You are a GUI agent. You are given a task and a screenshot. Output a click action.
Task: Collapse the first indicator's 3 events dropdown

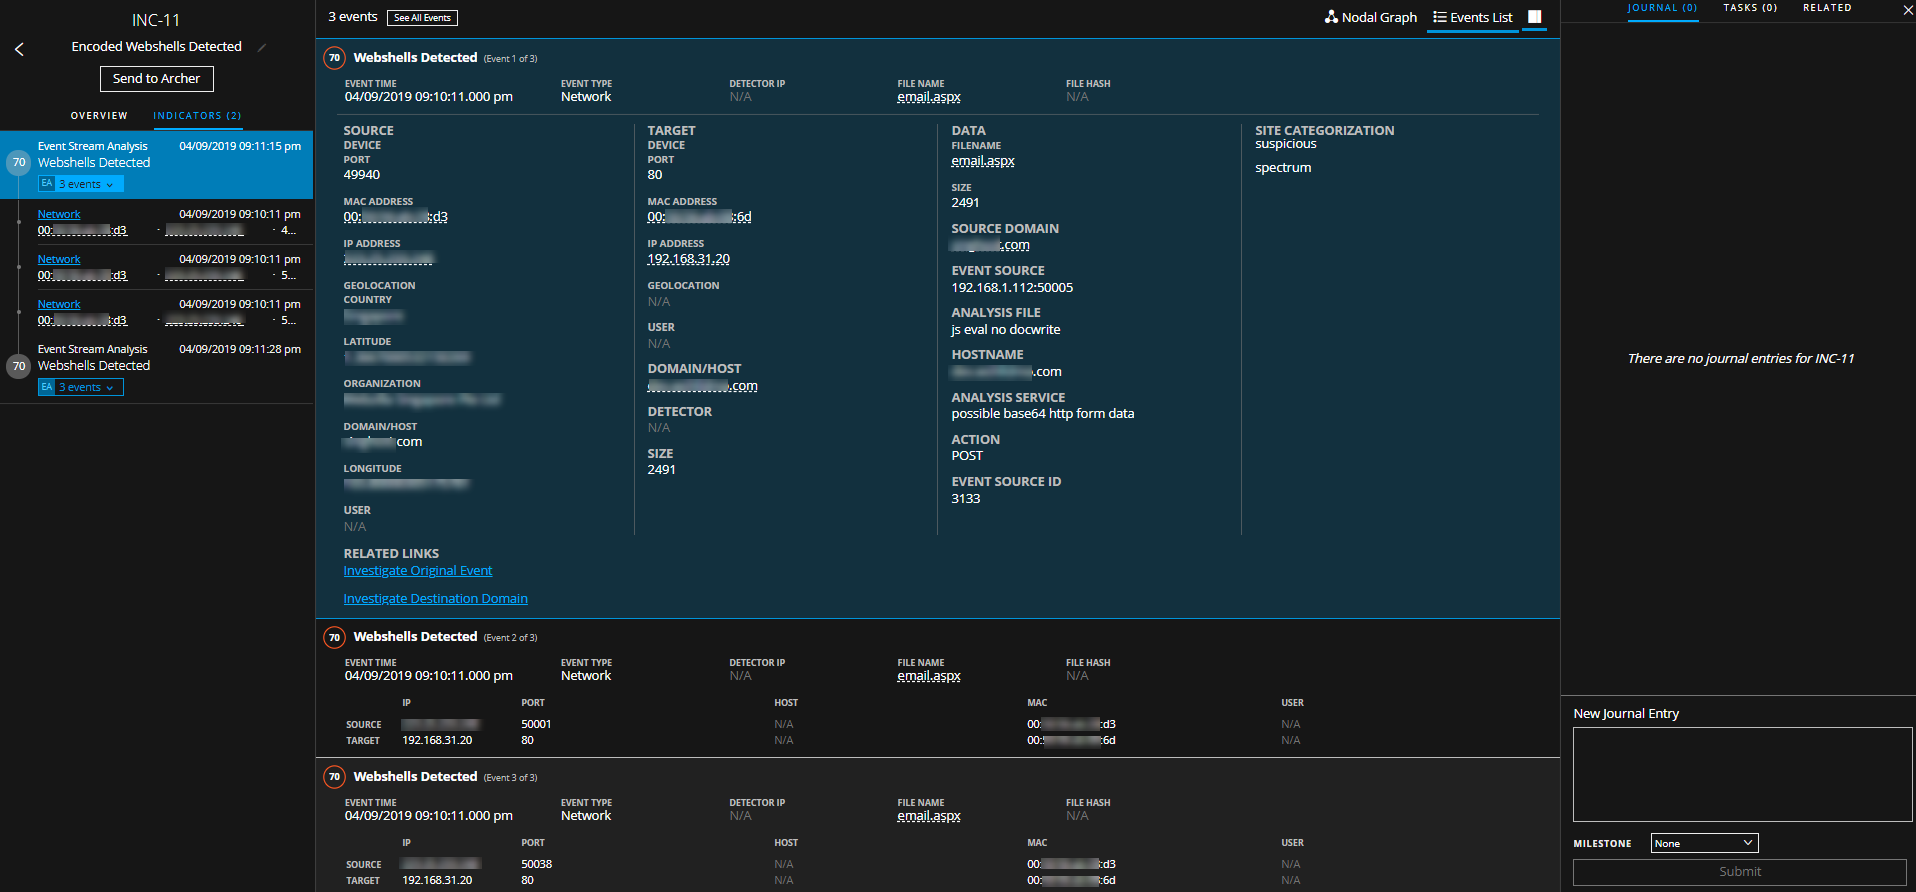(x=81, y=184)
